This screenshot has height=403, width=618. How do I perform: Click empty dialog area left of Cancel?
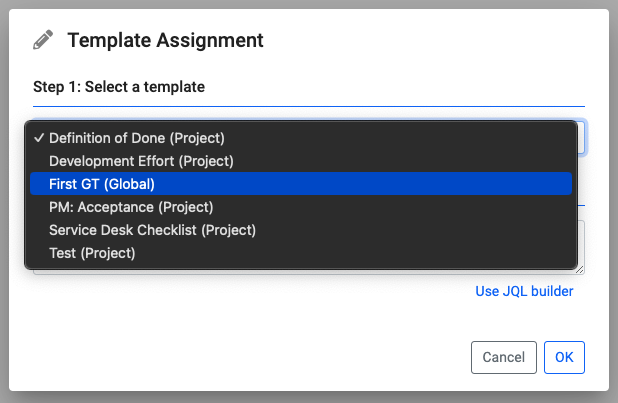pyautogui.click(x=250, y=357)
